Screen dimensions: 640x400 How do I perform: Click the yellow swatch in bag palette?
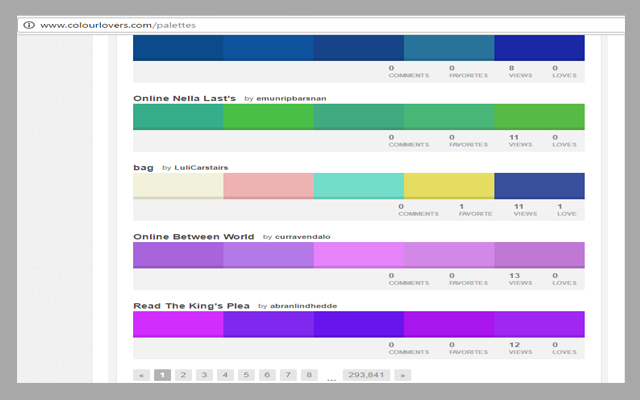click(x=448, y=186)
